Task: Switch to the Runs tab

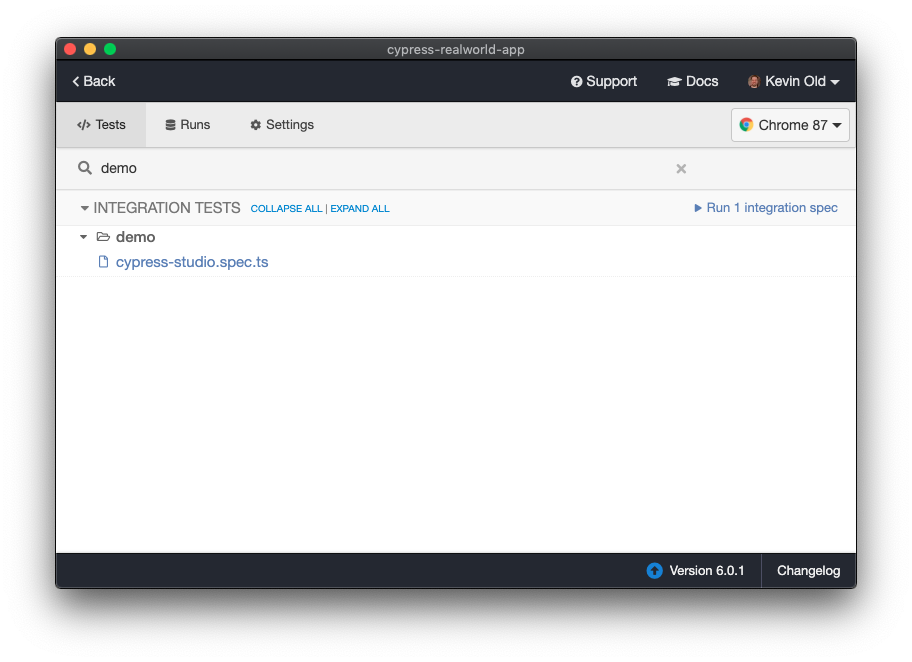Action: (188, 125)
